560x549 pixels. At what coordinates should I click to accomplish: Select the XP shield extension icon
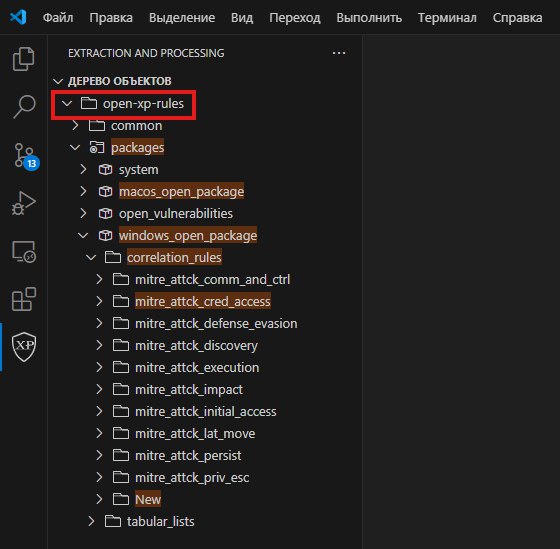click(x=24, y=346)
